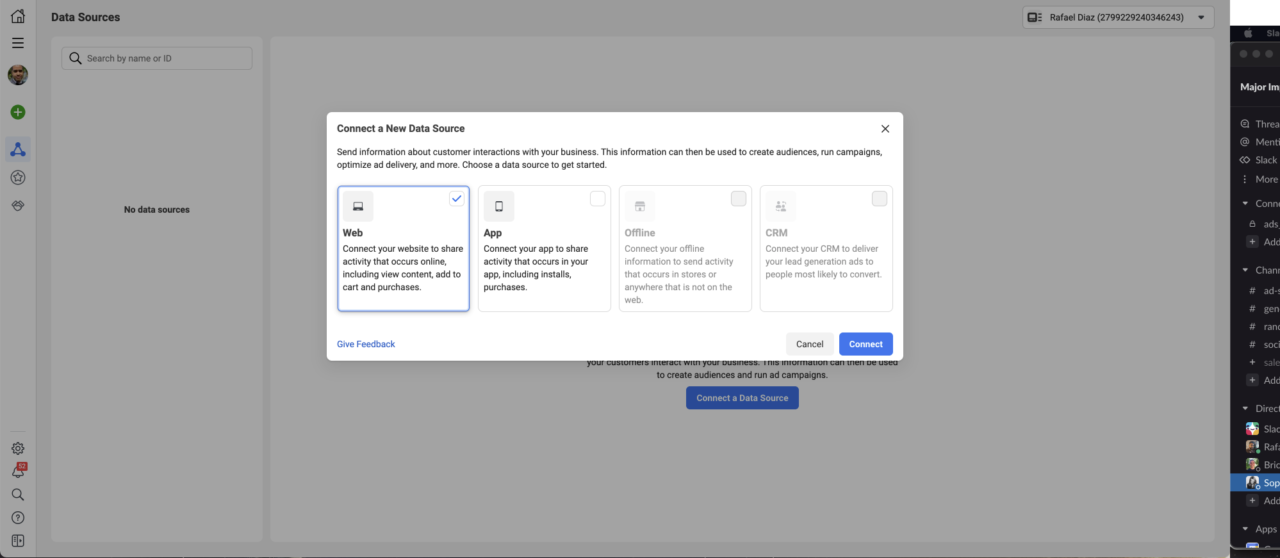Screen dimensions: 1280x558
Task: Collapse the Direct messages section in Slack
Action: [x=1245, y=408]
